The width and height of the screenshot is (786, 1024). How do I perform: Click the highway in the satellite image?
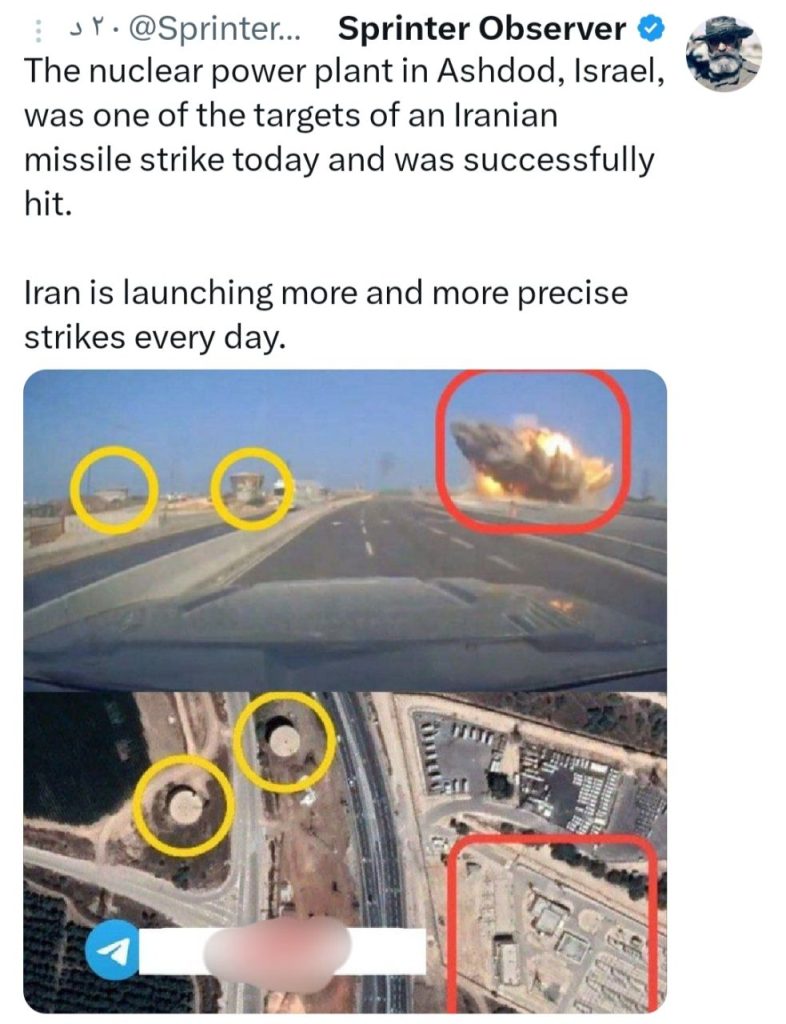pyautogui.click(x=372, y=849)
